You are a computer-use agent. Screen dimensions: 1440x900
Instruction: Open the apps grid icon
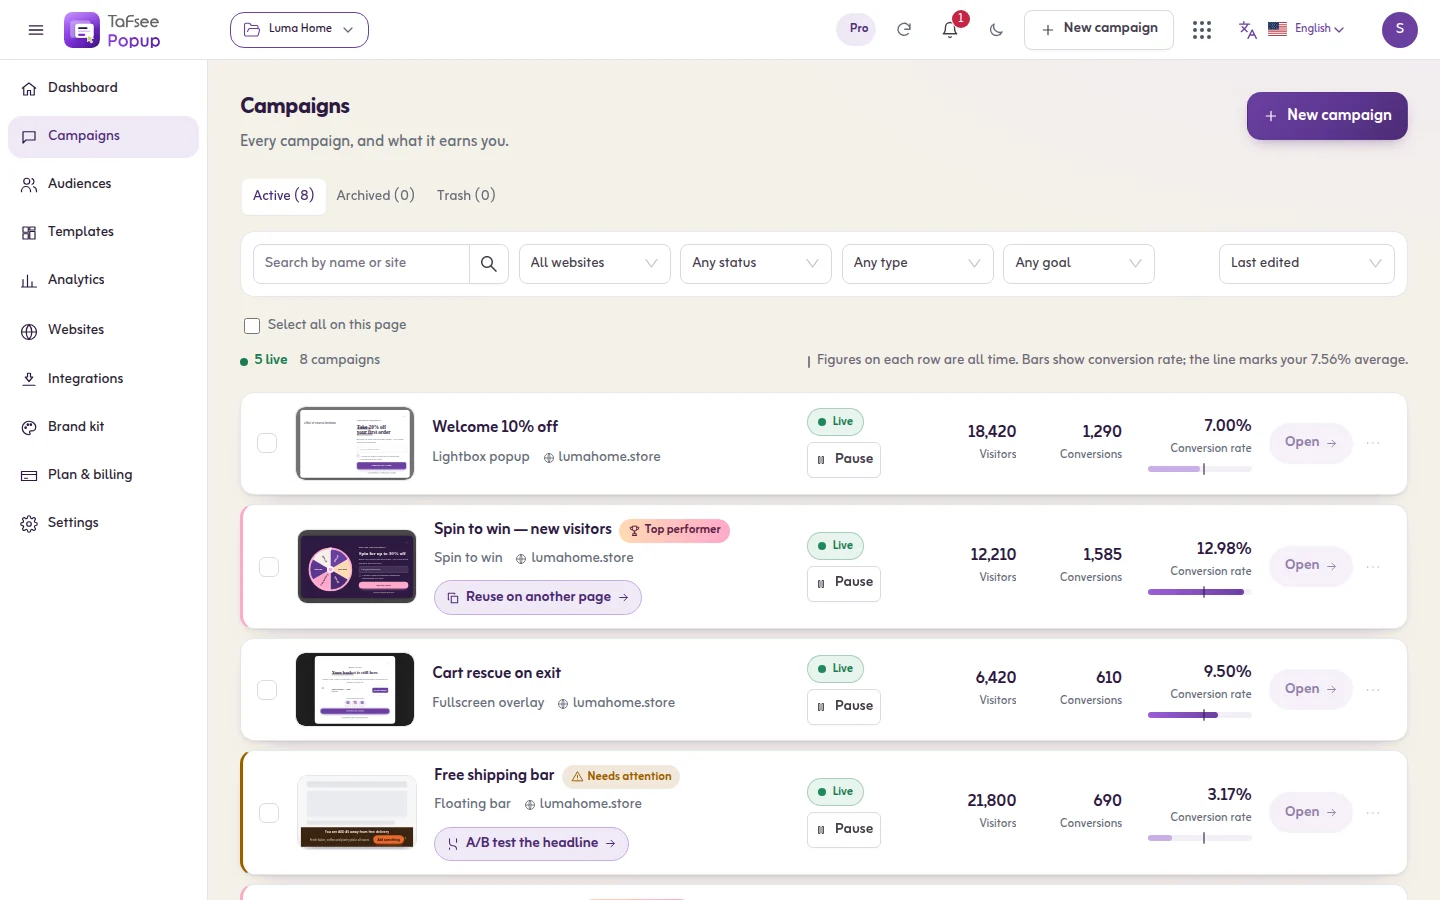[x=1202, y=30]
